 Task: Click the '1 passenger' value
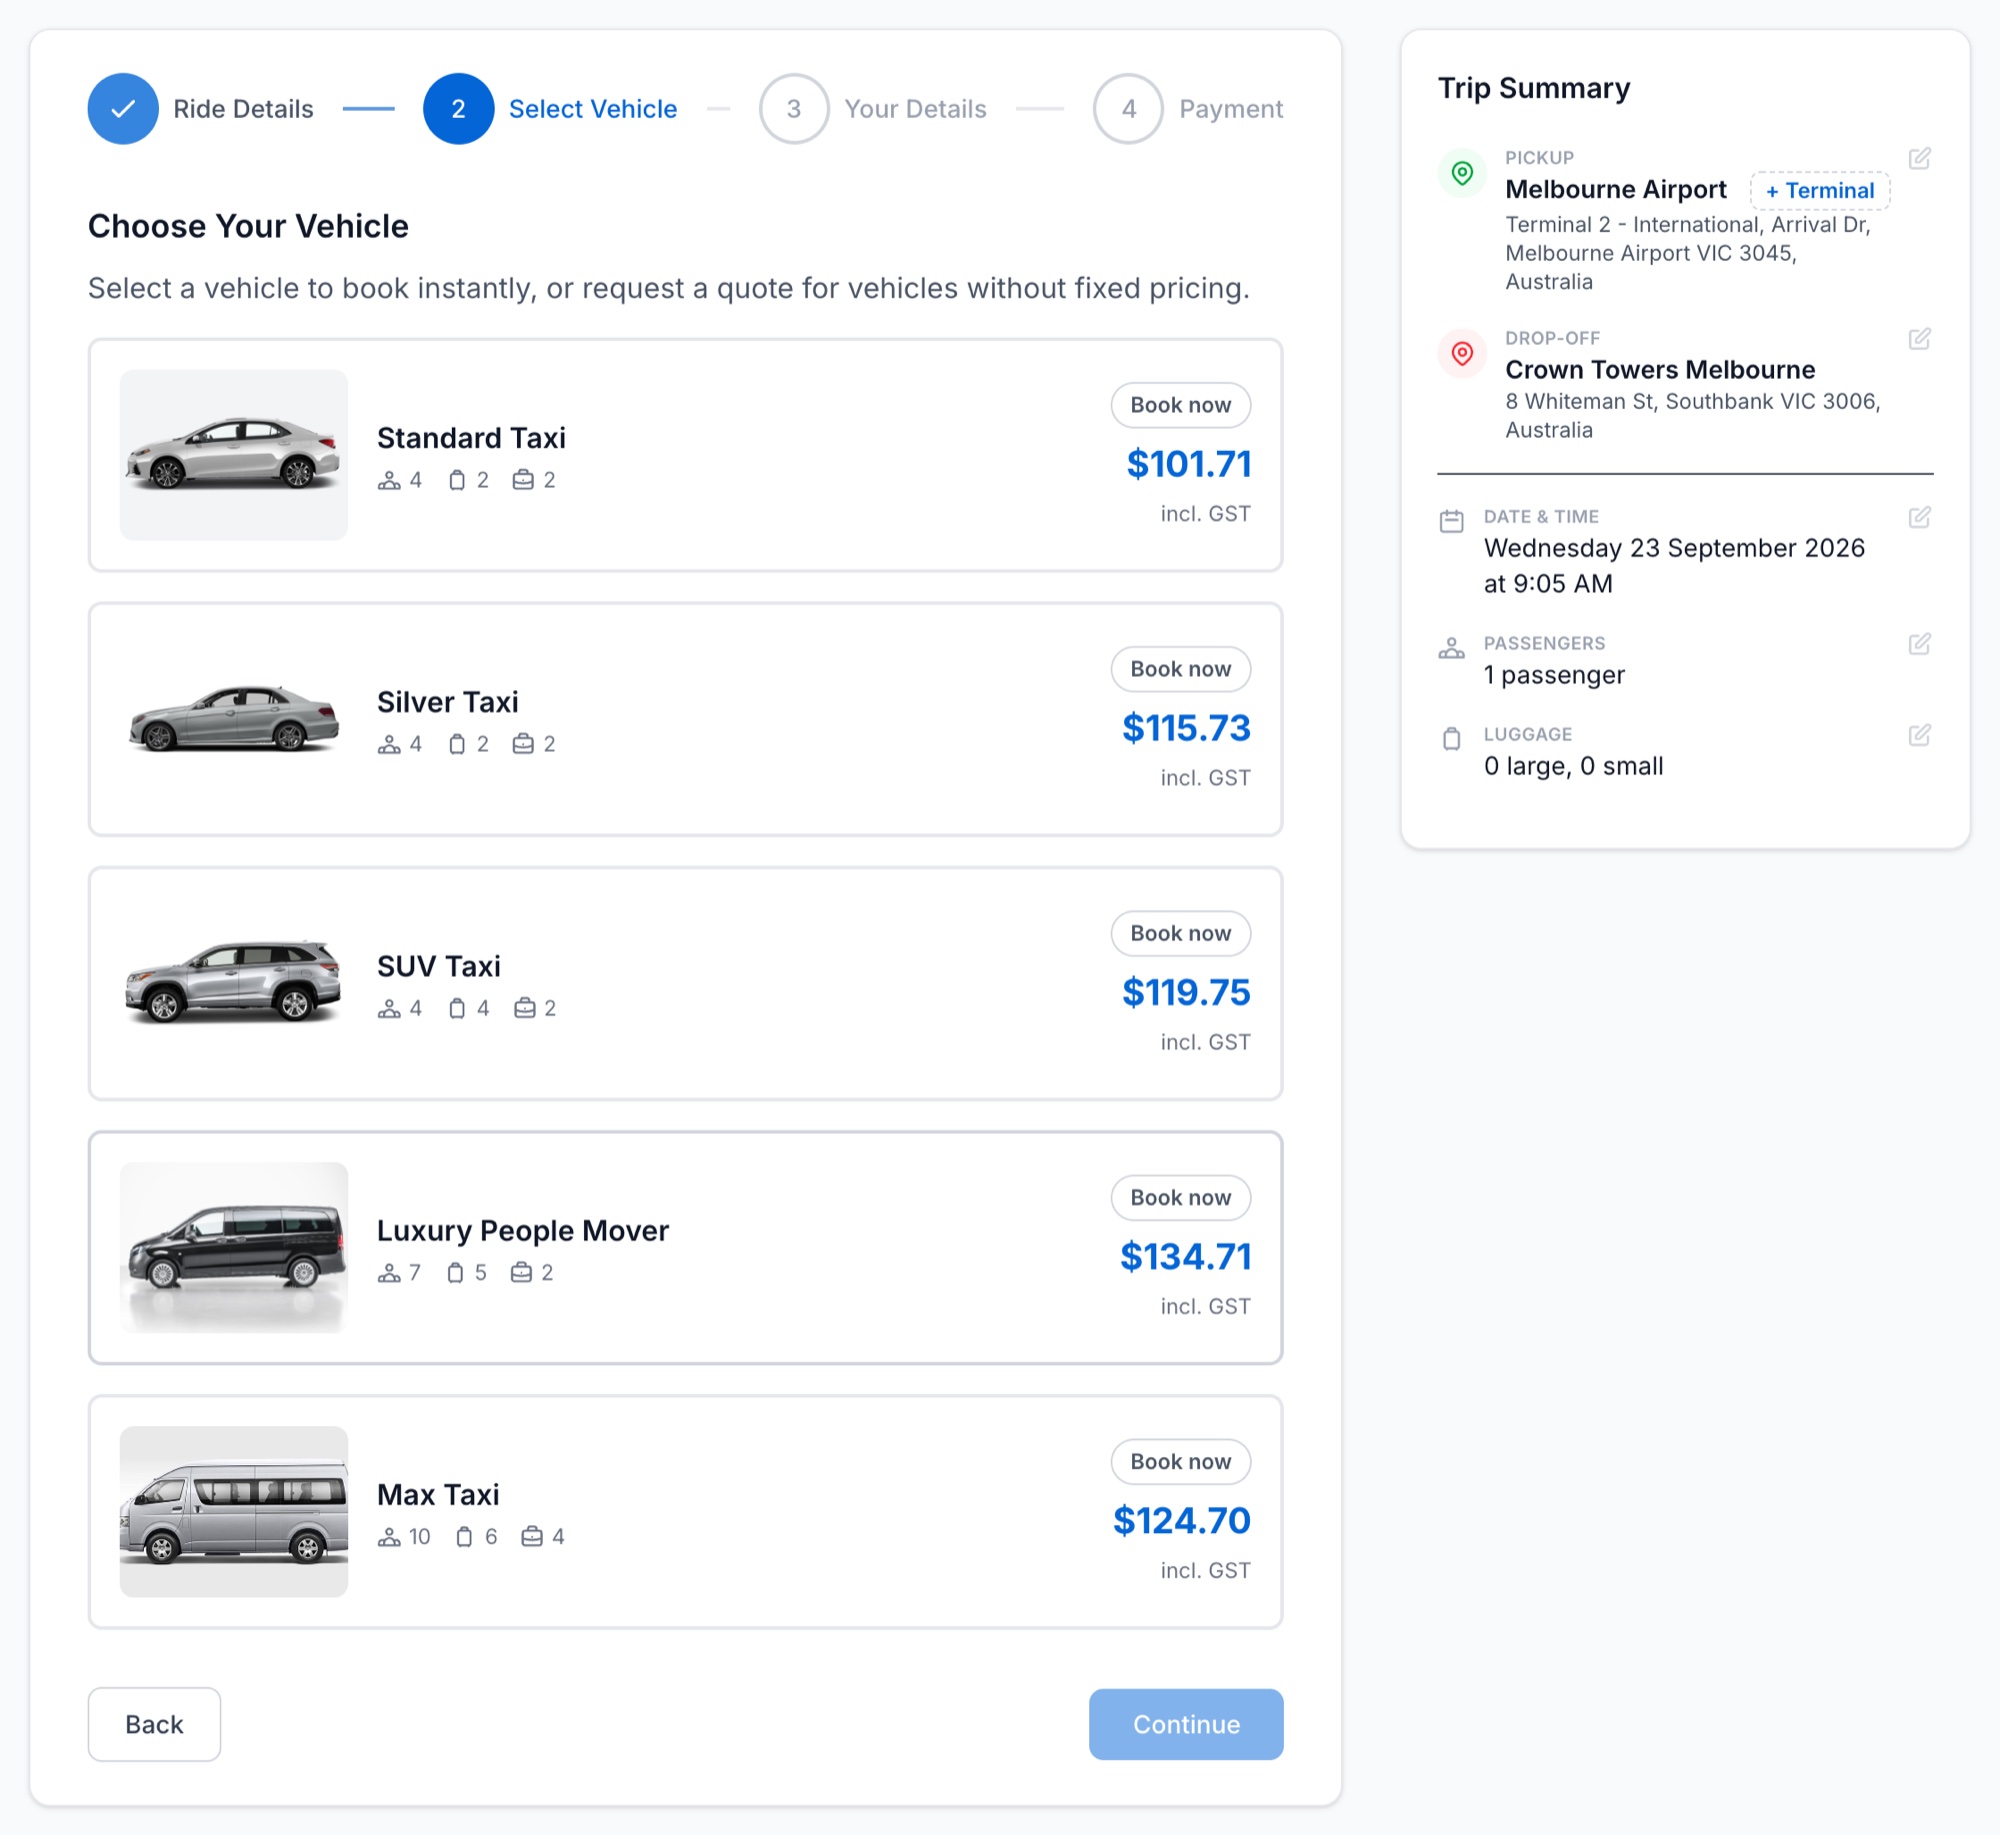pyautogui.click(x=1554, y=675)
